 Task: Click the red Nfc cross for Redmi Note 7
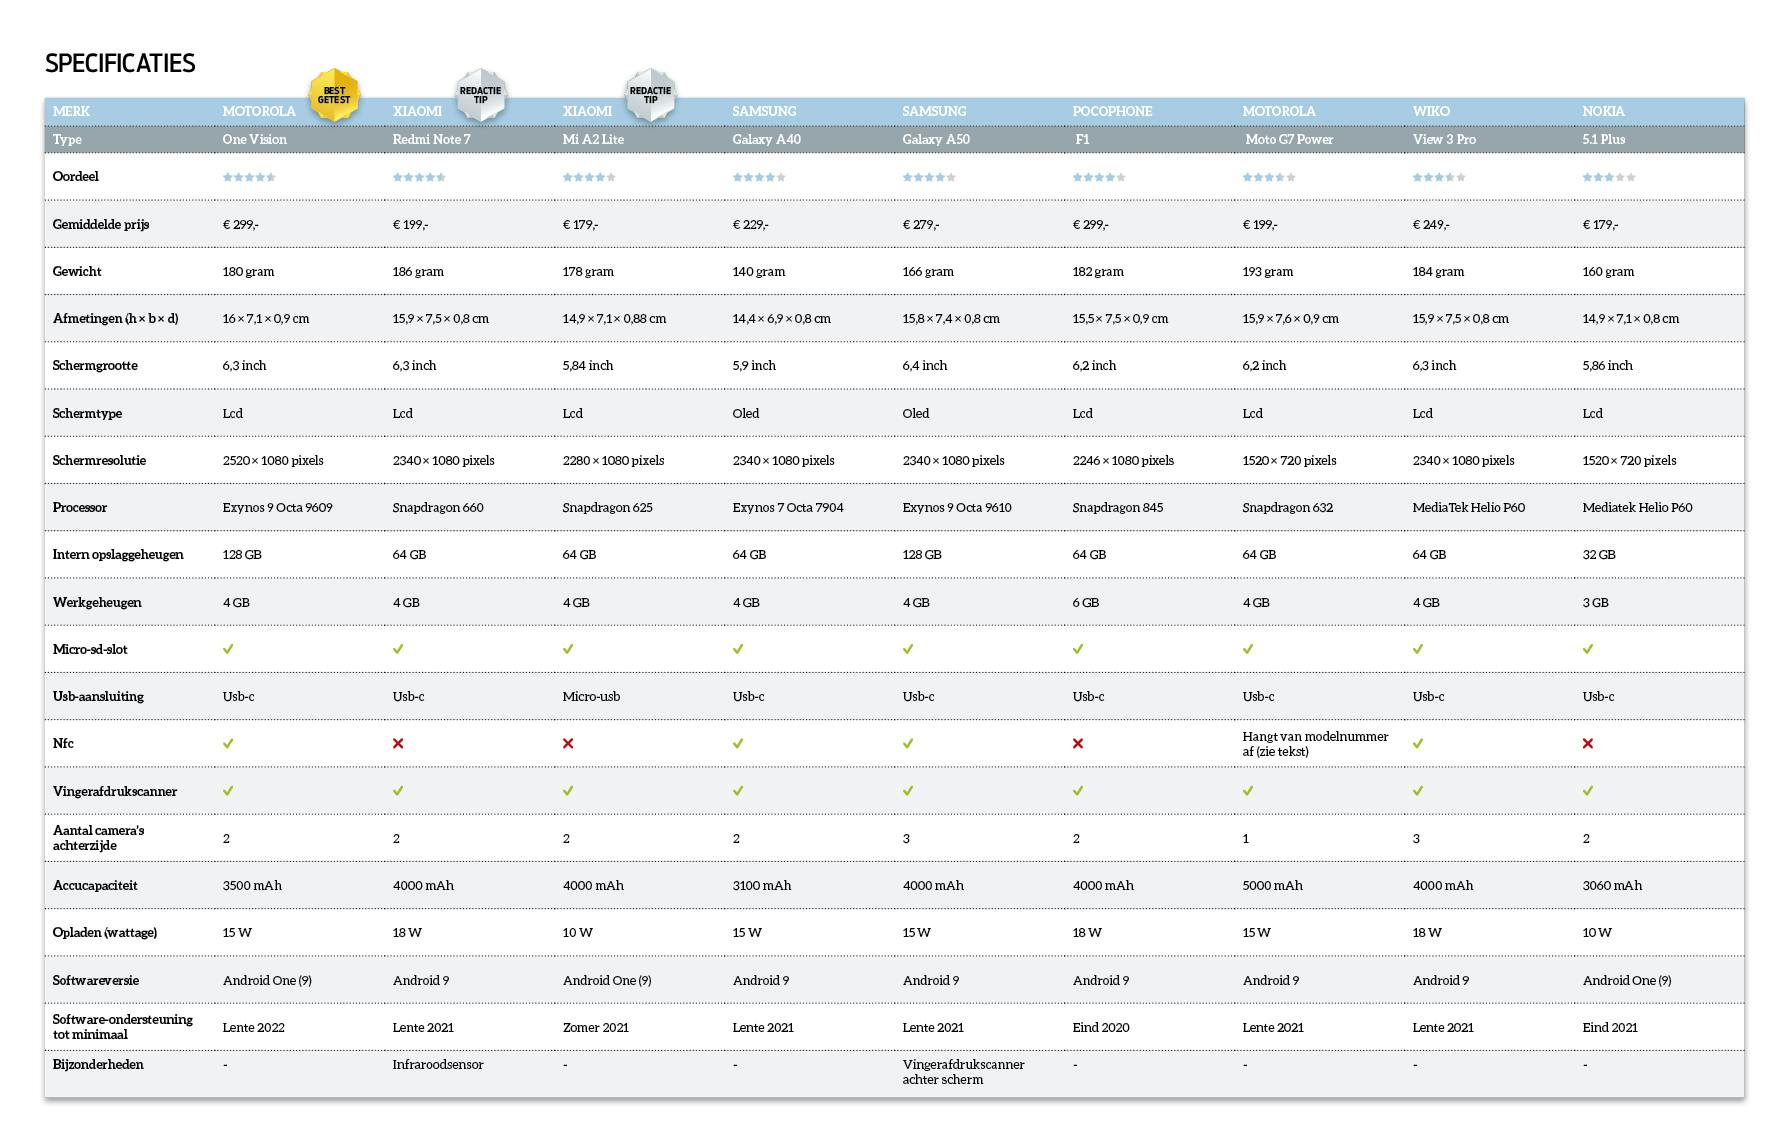pyautogui.click(x=398, y=744)
